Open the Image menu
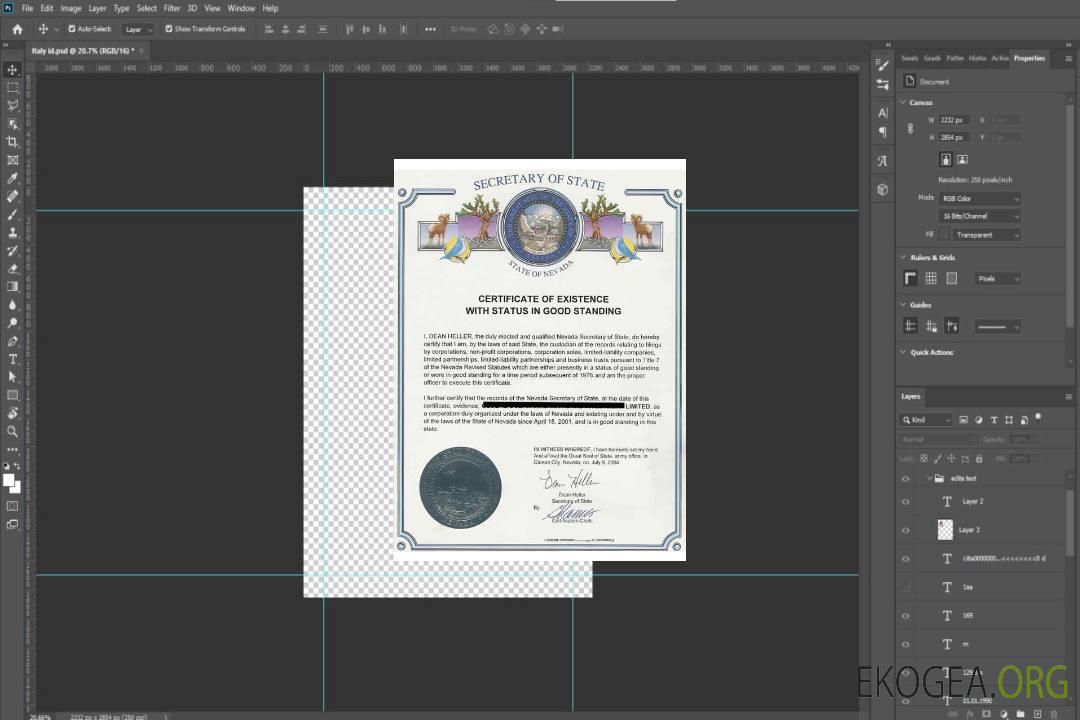1080x720 pixels. pyautogui.click(x=70, y=8)
